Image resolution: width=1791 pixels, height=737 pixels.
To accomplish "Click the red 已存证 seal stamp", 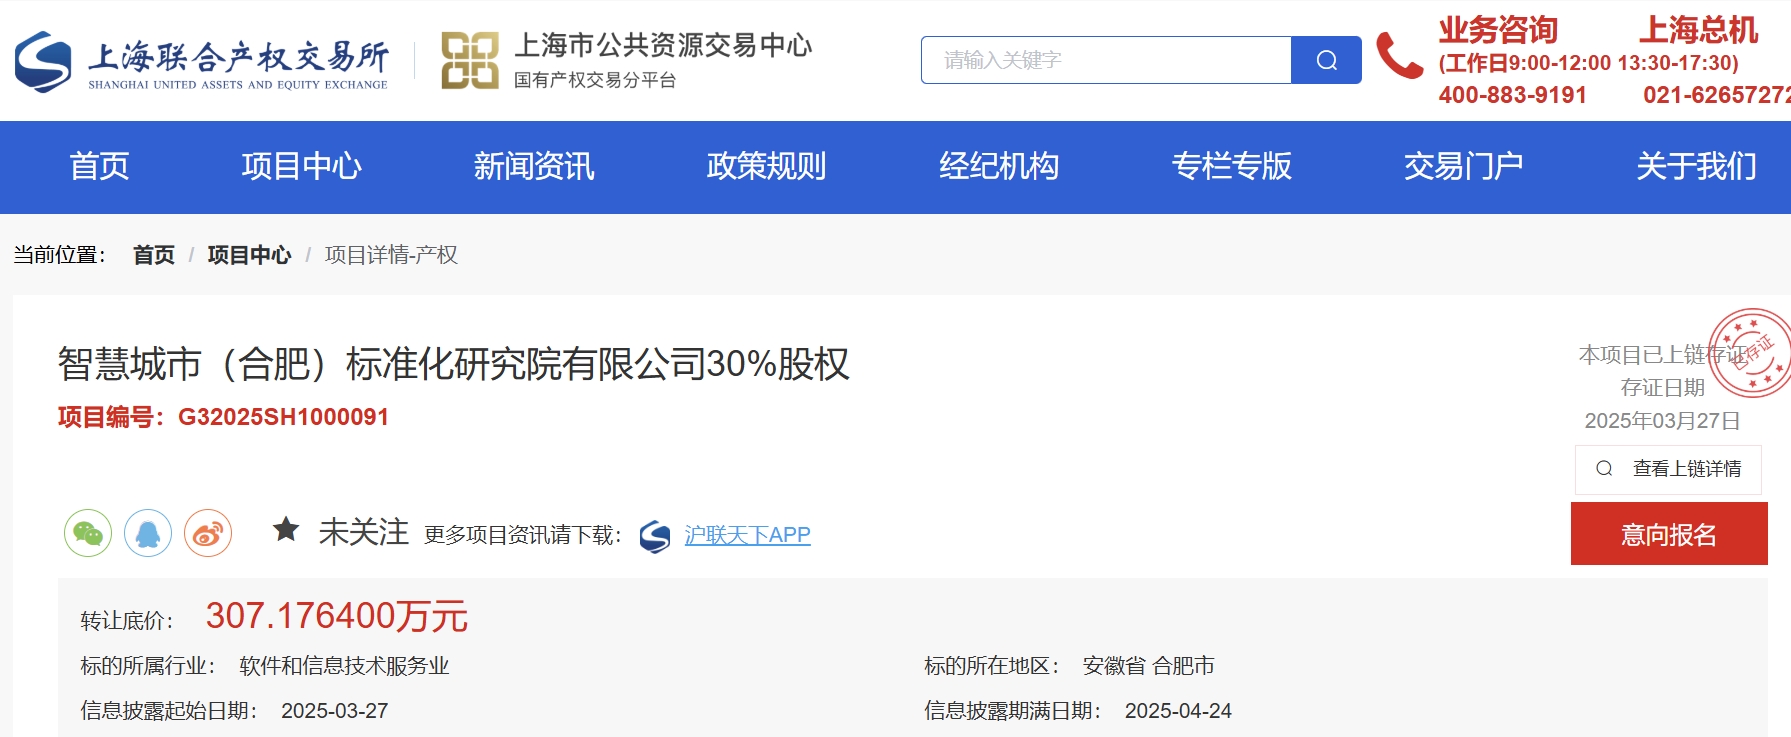I will 1750,353.
